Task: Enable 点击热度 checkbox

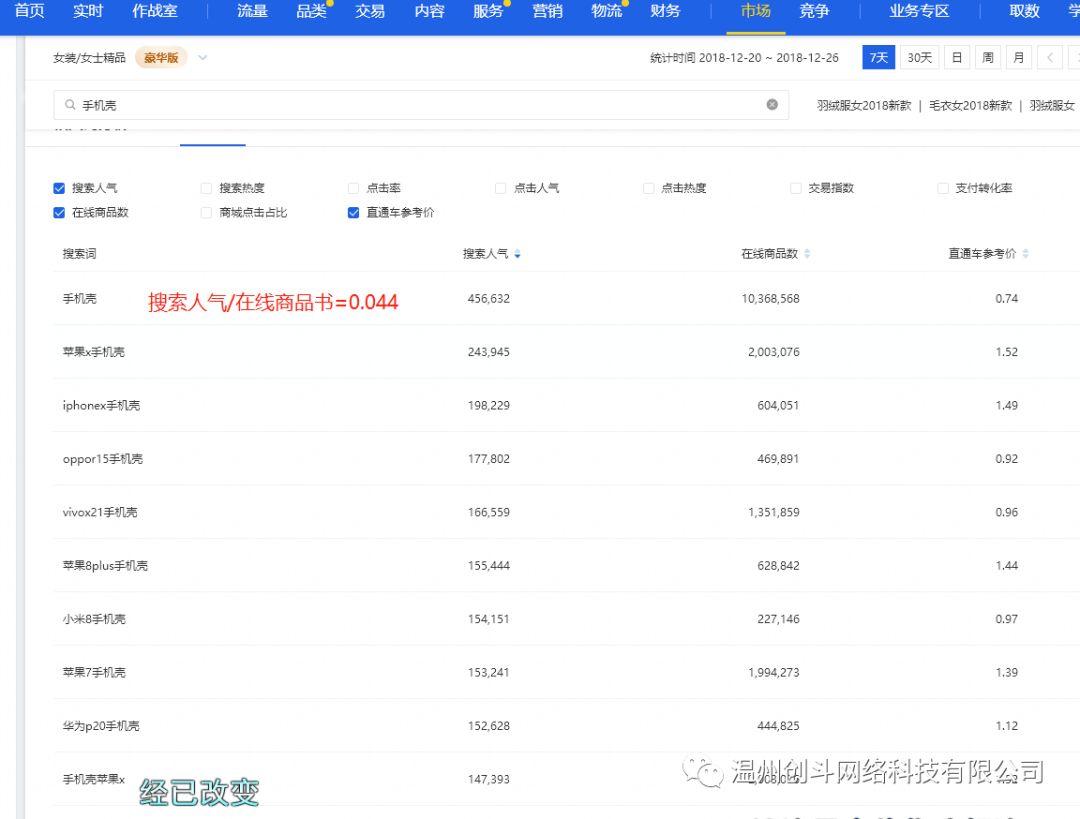Action: pyautogui.click(x=648, y=188)
